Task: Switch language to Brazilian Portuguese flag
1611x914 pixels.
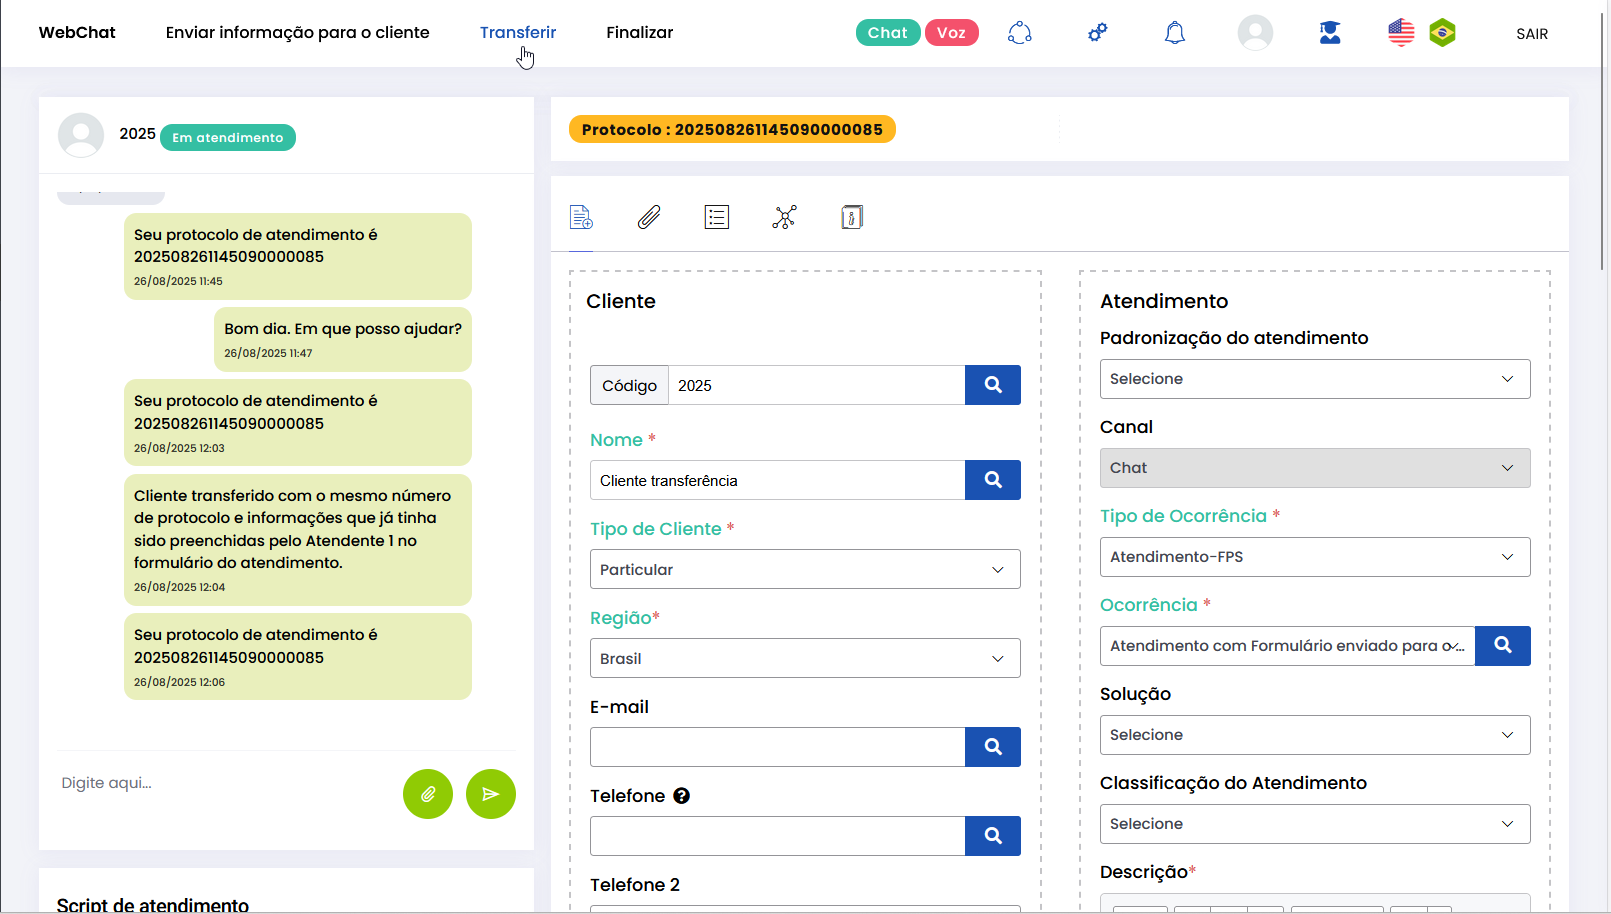Action: 1442,33
